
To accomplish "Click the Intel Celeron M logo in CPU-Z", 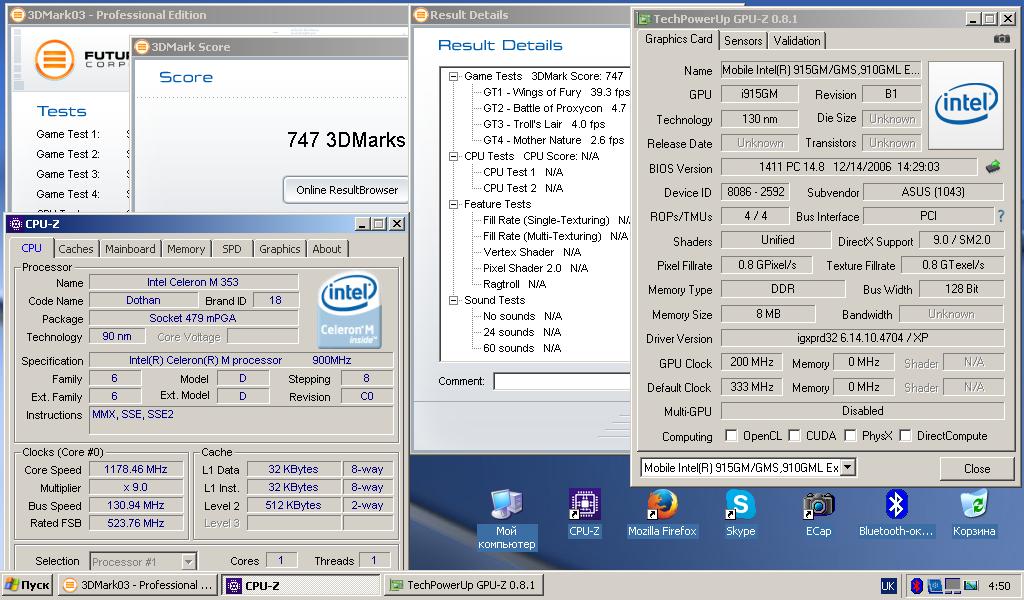I will [x=349, y=309].
